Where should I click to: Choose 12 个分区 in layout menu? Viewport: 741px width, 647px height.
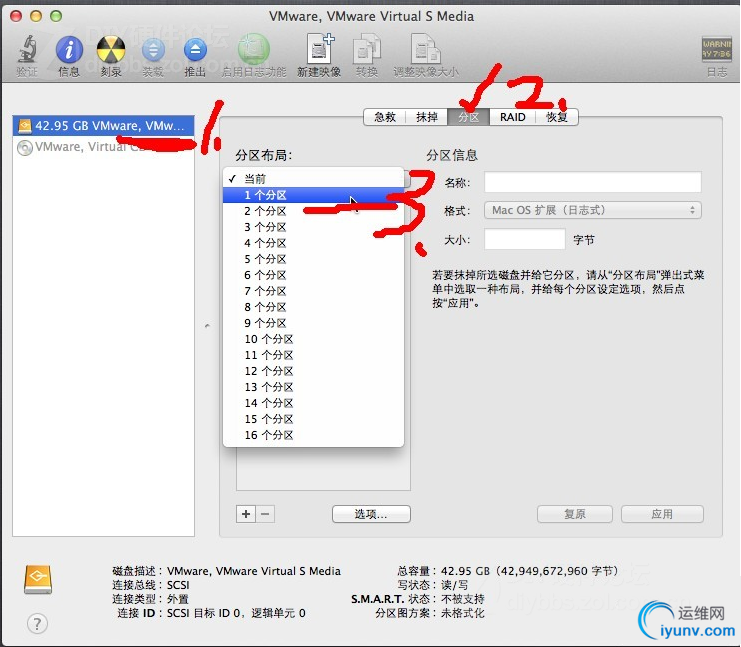(x=313, y=371)
